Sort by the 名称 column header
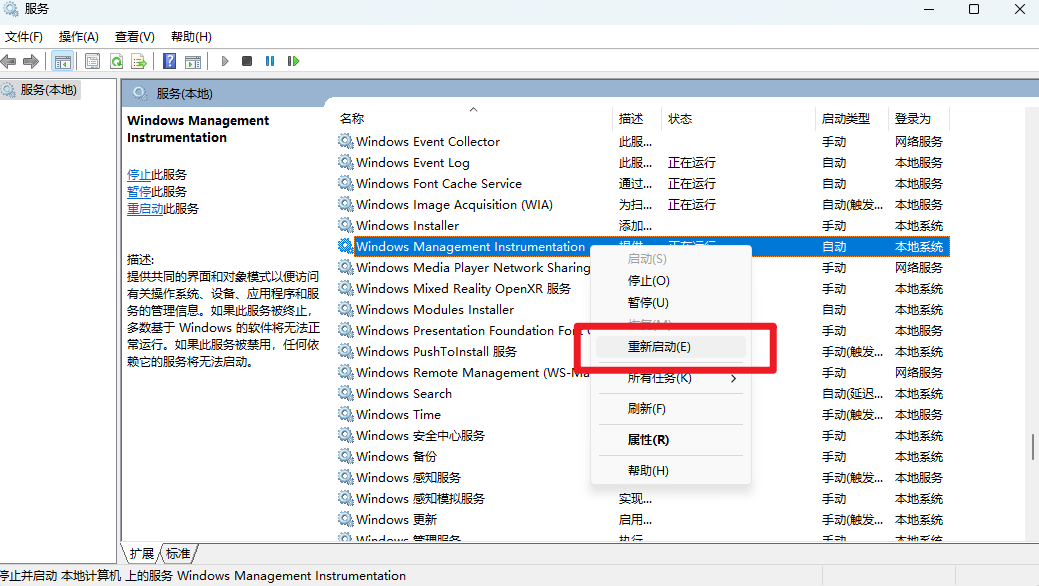The image size is (1039, 586). click(x=474, y=119)
